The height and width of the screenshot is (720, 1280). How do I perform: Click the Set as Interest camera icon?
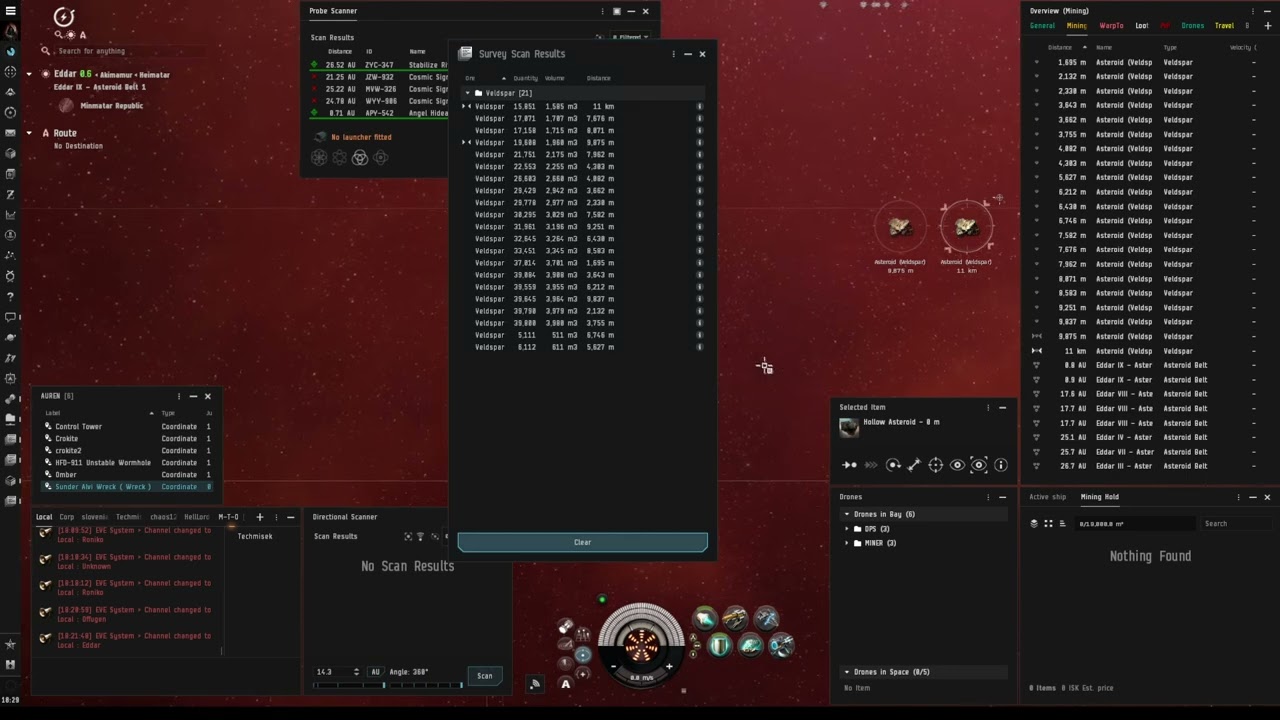(979, 464)
